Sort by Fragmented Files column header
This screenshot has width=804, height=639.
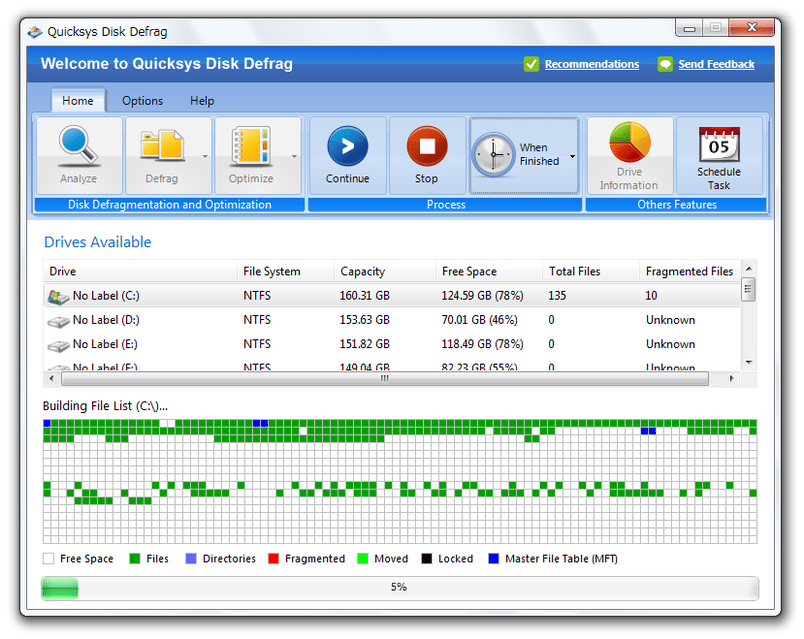[x=690, y=271]
